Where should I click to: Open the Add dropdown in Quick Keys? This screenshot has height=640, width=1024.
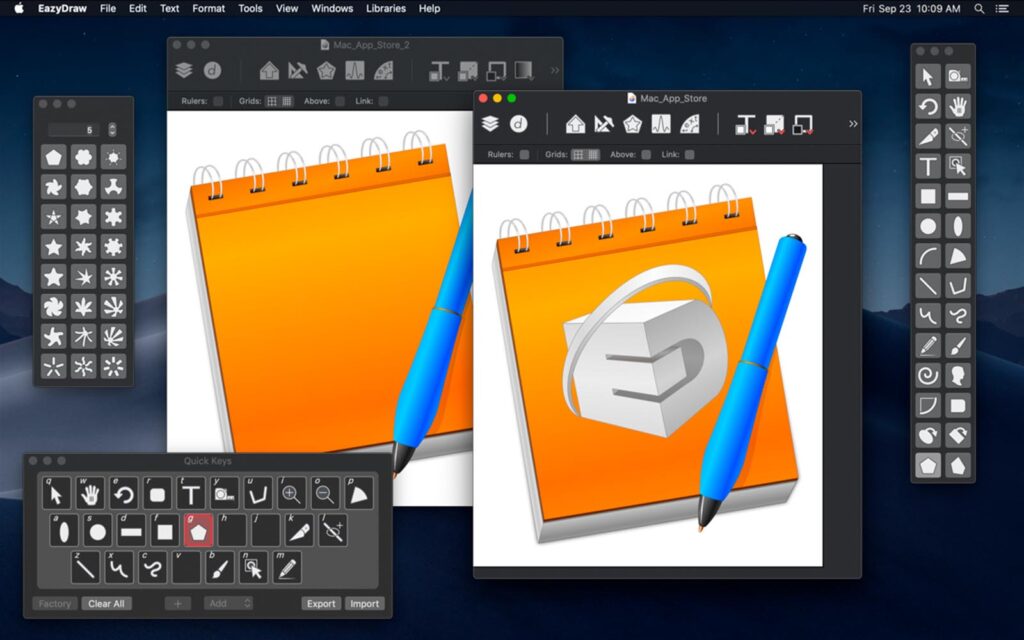pyautogui.click(x=229, y=603)
